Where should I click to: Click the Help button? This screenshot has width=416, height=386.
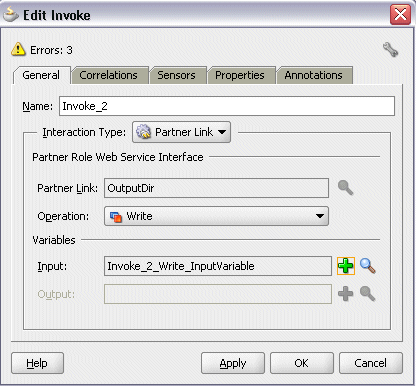click(37, 363)
